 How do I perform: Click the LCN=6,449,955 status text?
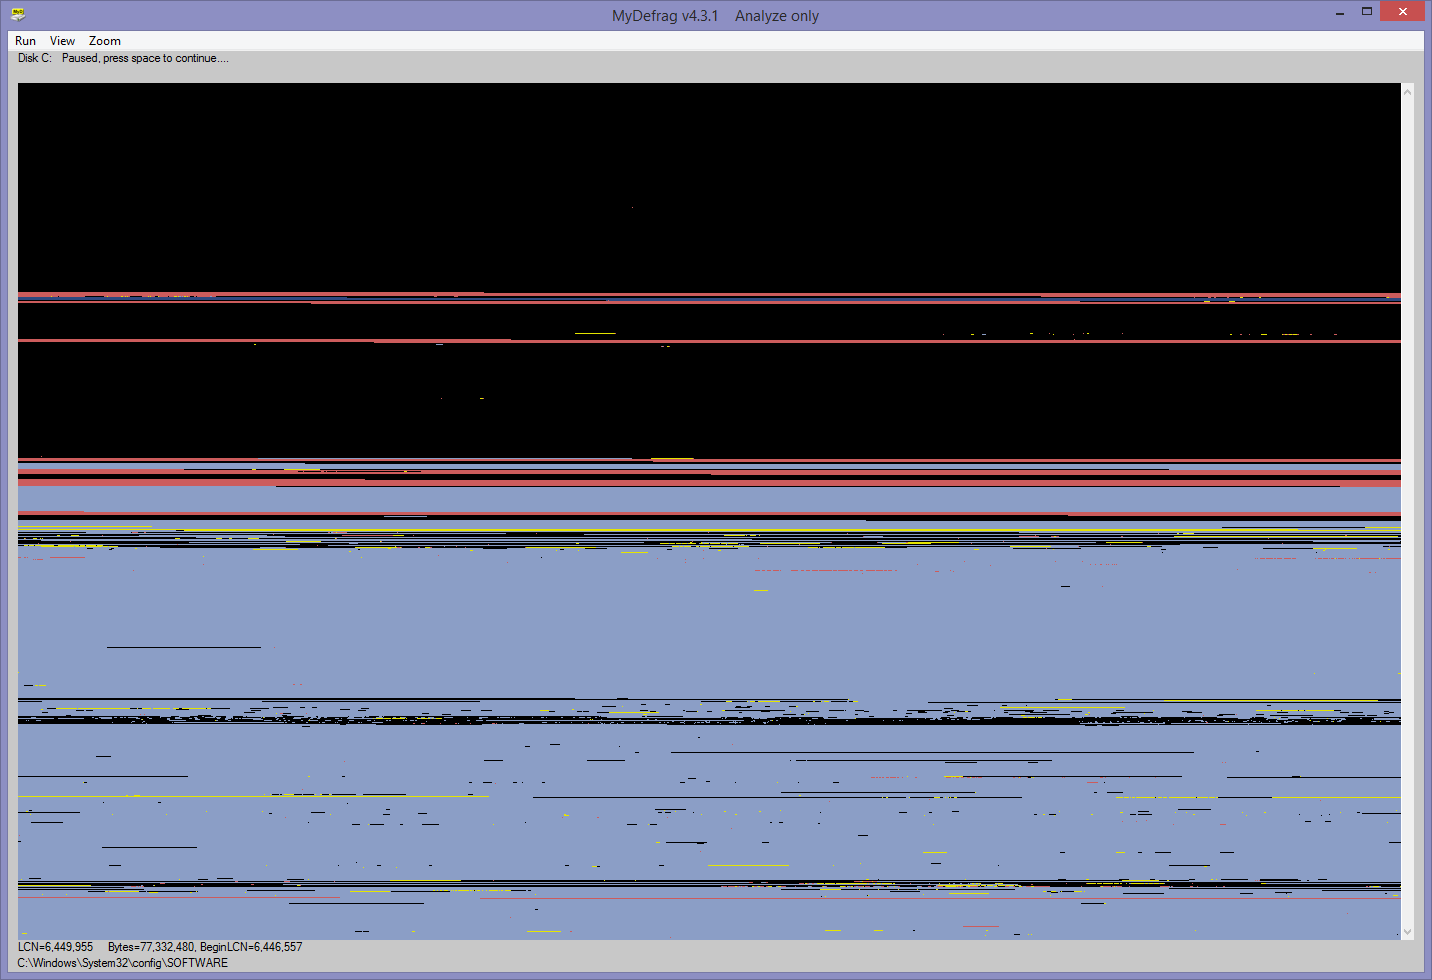click(55, 947)
